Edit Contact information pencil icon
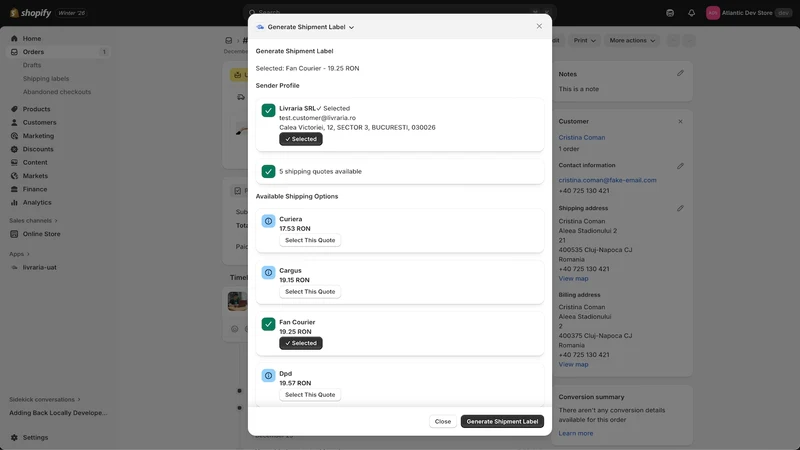 click(x=680, y=166)
